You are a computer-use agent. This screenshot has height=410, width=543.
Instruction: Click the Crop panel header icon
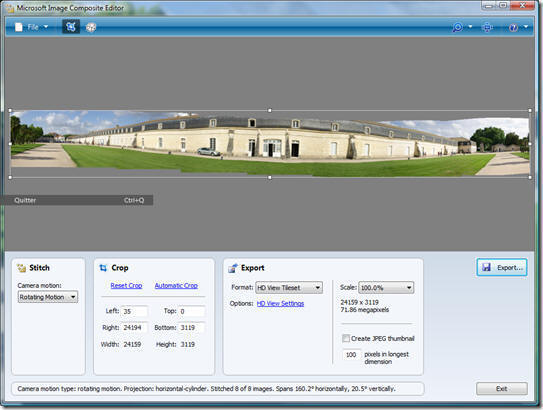pyautogui.click(x=103, y=268)
